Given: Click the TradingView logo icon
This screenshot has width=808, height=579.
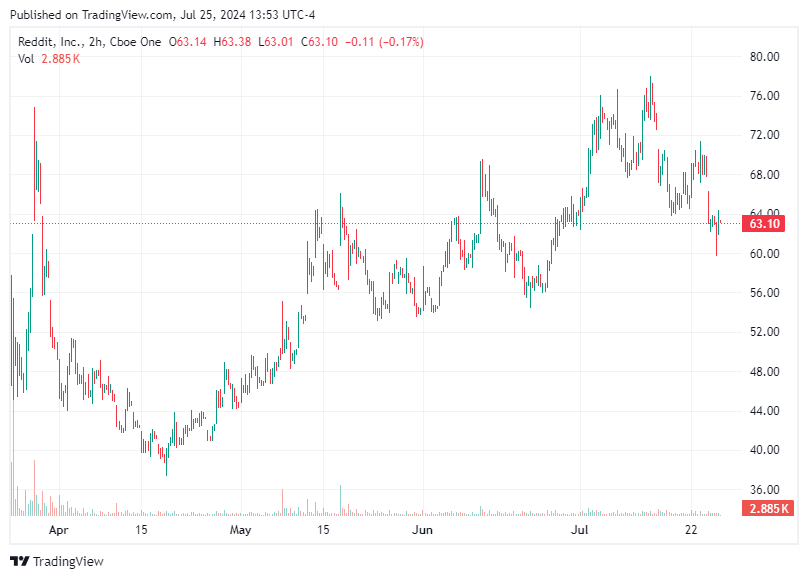Looking at the screenshot, I should tap(20, 561).
